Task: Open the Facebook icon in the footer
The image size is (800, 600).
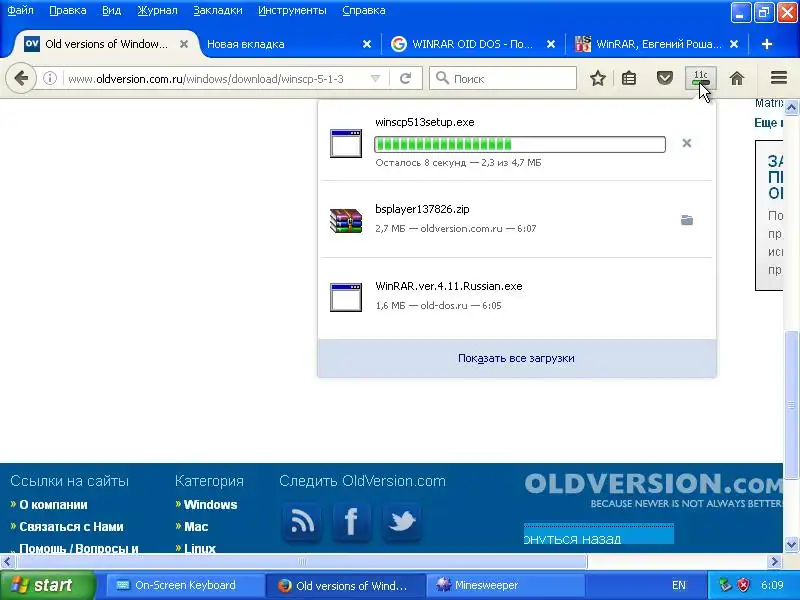Action: pos(352,521)
